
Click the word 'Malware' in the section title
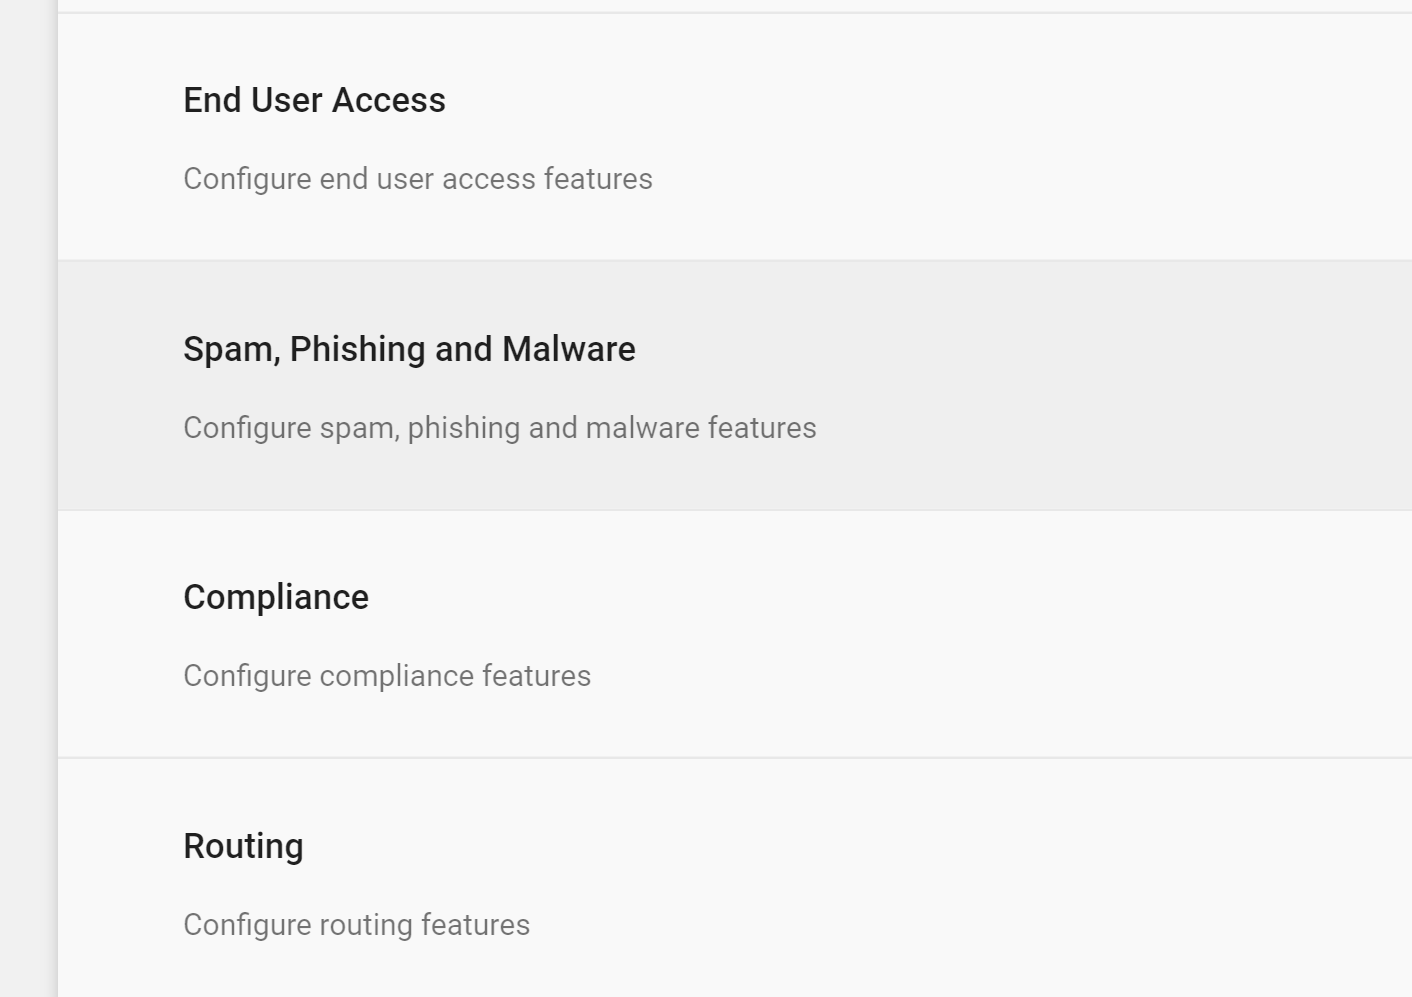pos(568,349)
